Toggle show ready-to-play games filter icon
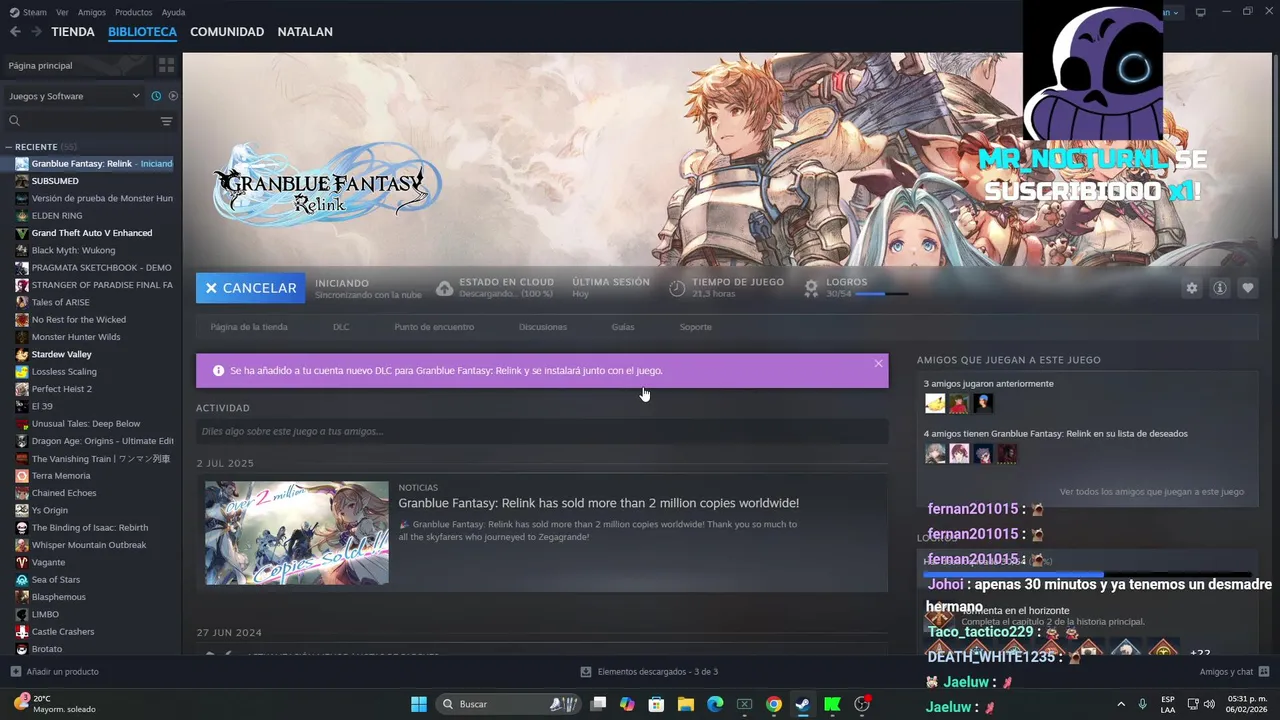The width and height of the screenshot is (1280, 720). tap(173, 96)
